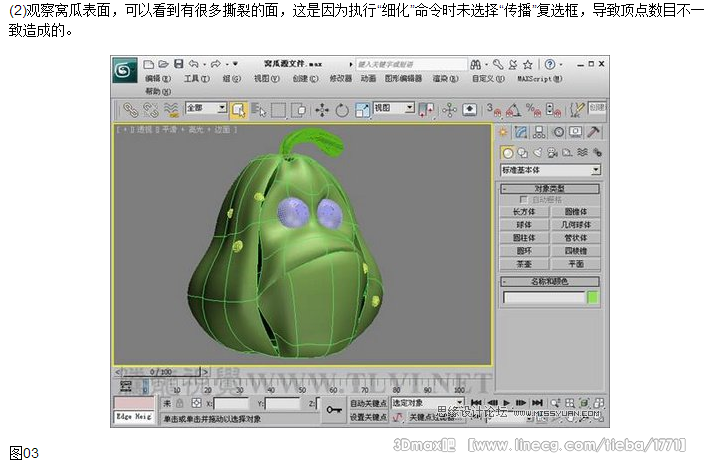The height and width of the screenshot is (462, 715).
Task: Click the 0/100 time slider handle
Action: [161, 372]
